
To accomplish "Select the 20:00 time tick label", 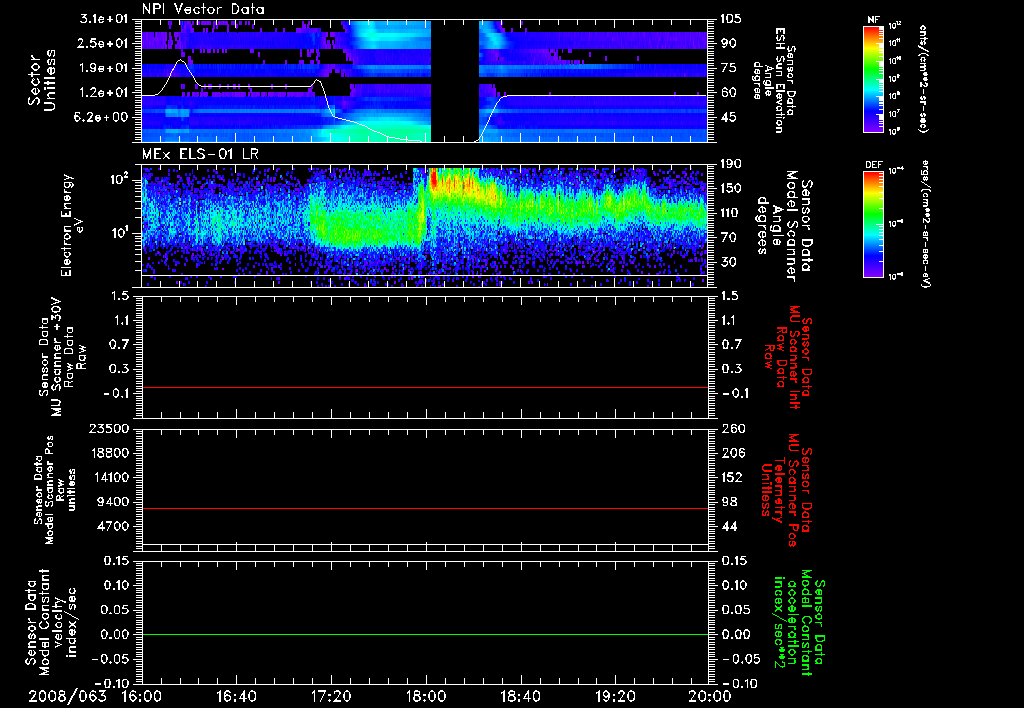I will click(x=710, y=697).
